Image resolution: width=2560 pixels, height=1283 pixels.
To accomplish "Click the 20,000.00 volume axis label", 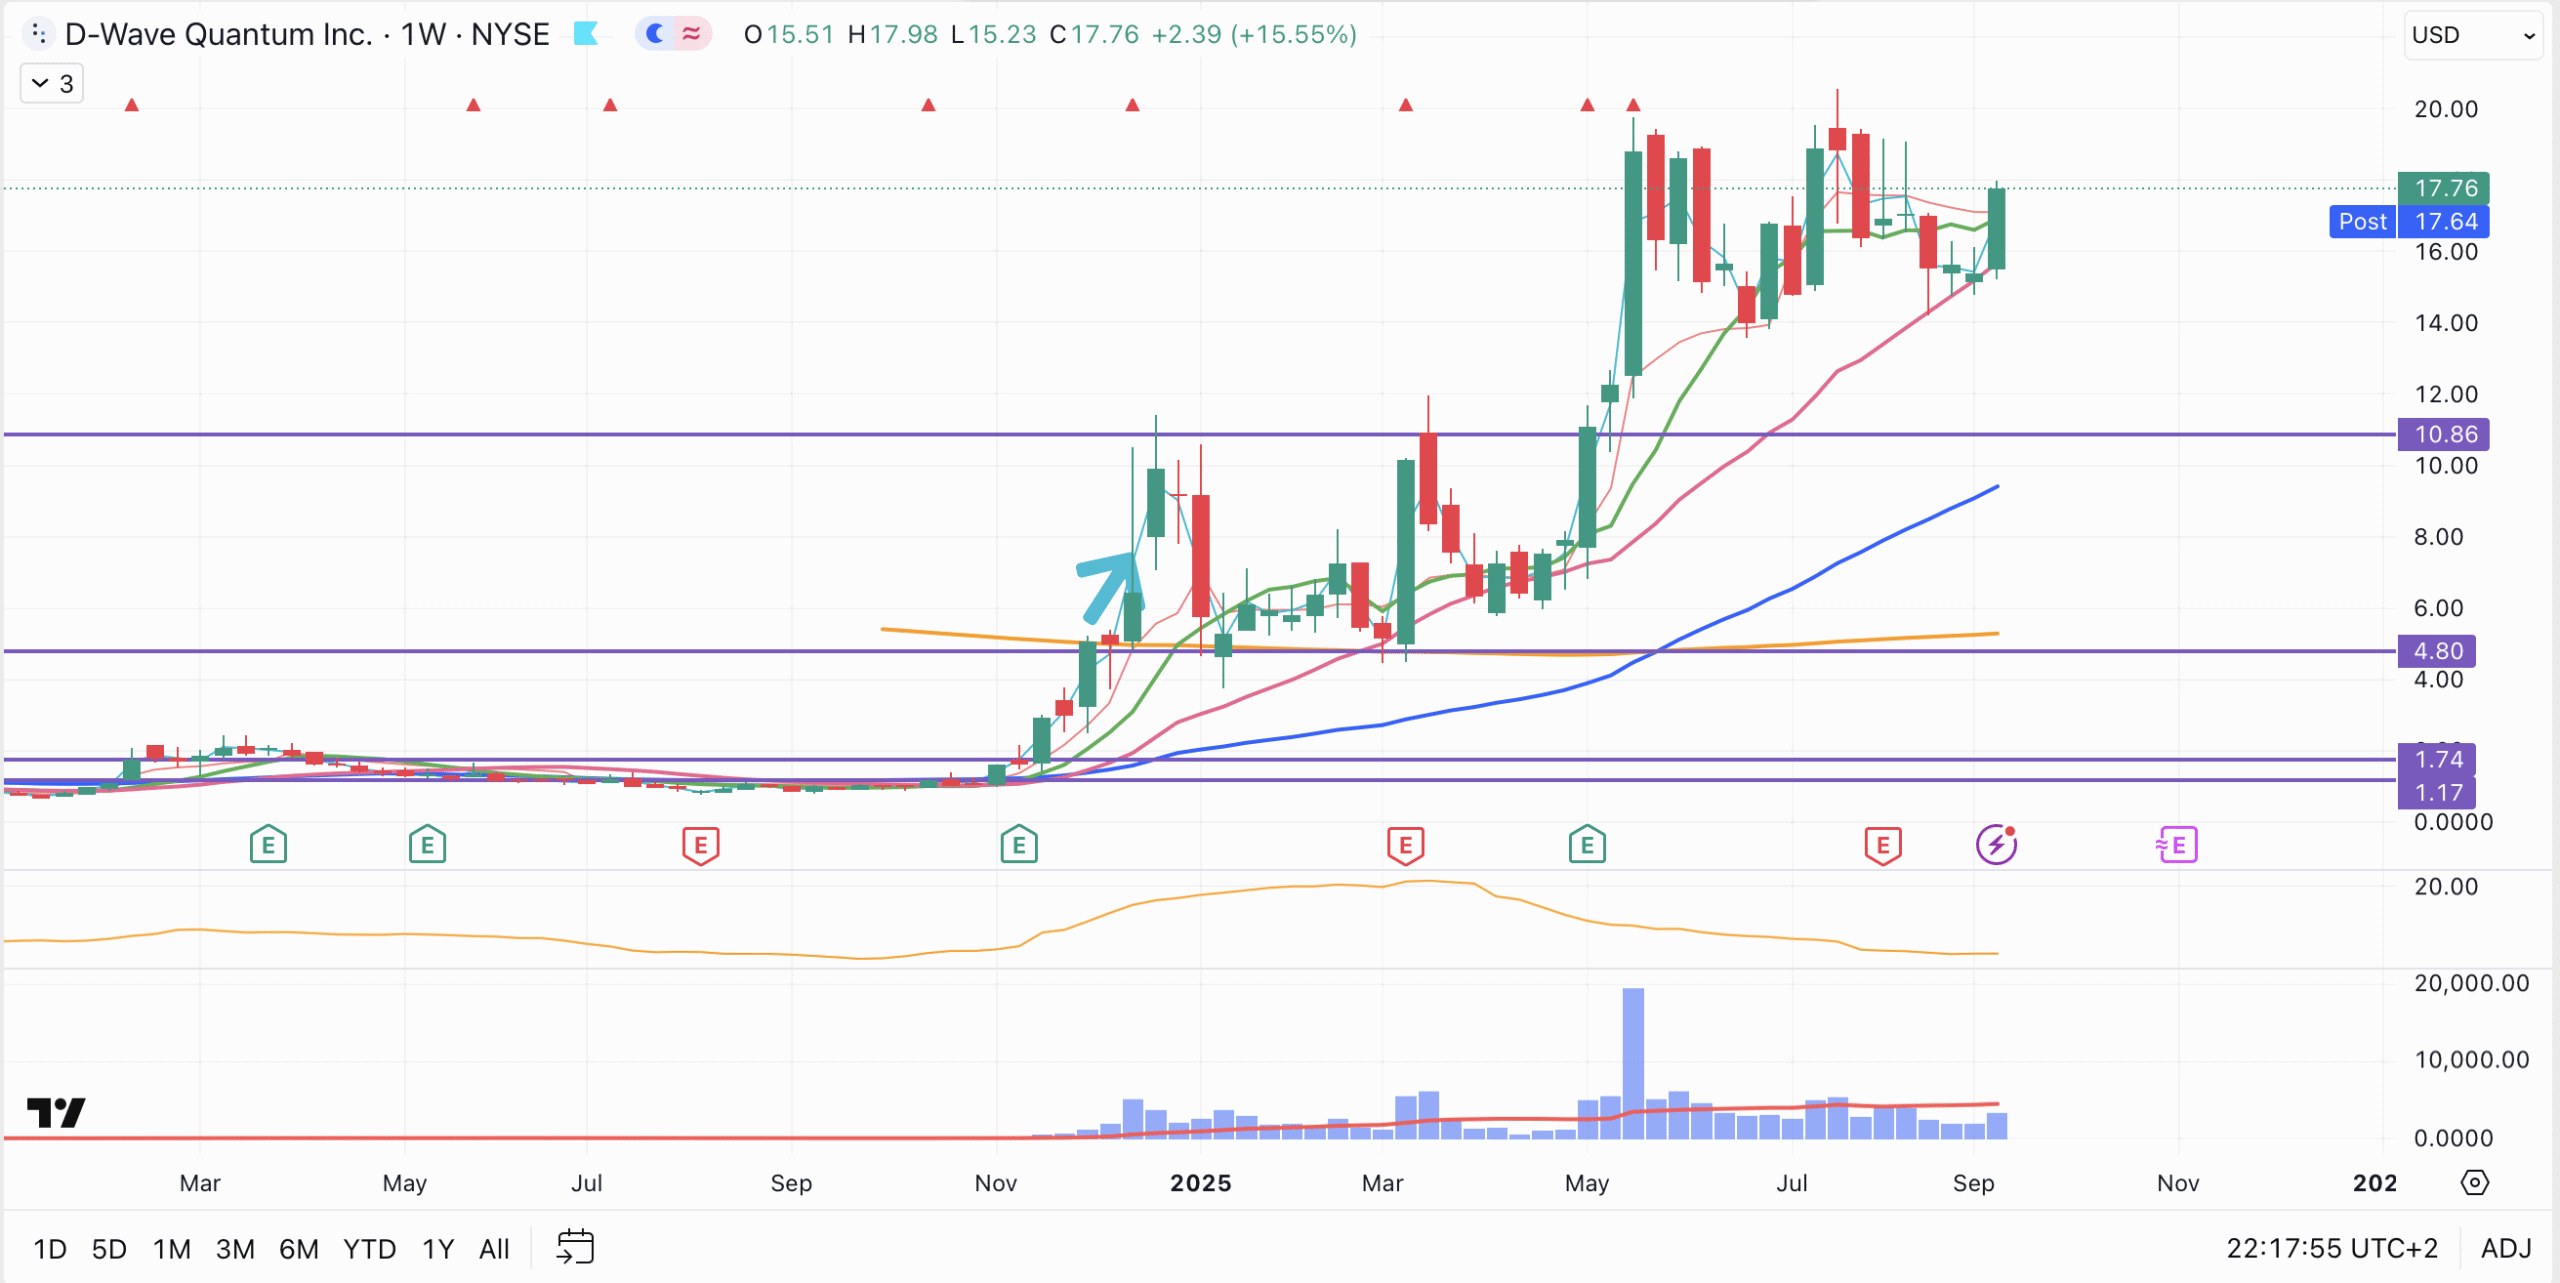I will pyautogui.click(x=2471, y=983).
